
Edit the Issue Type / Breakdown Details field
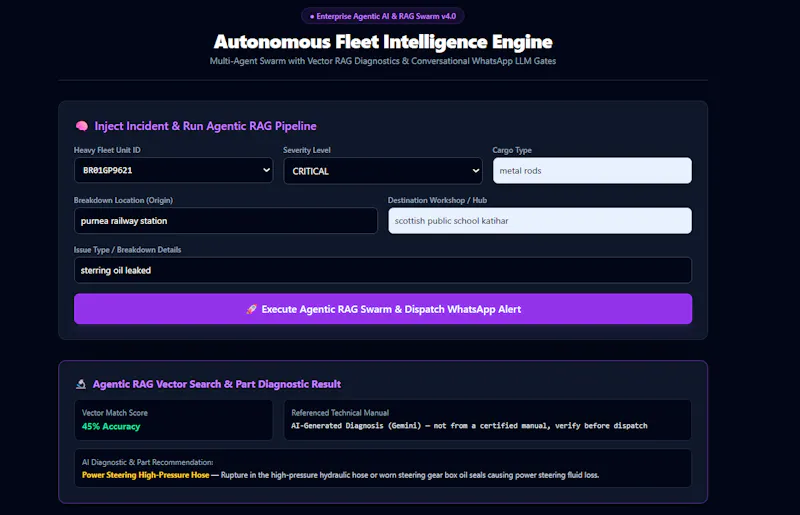point(383,270)
